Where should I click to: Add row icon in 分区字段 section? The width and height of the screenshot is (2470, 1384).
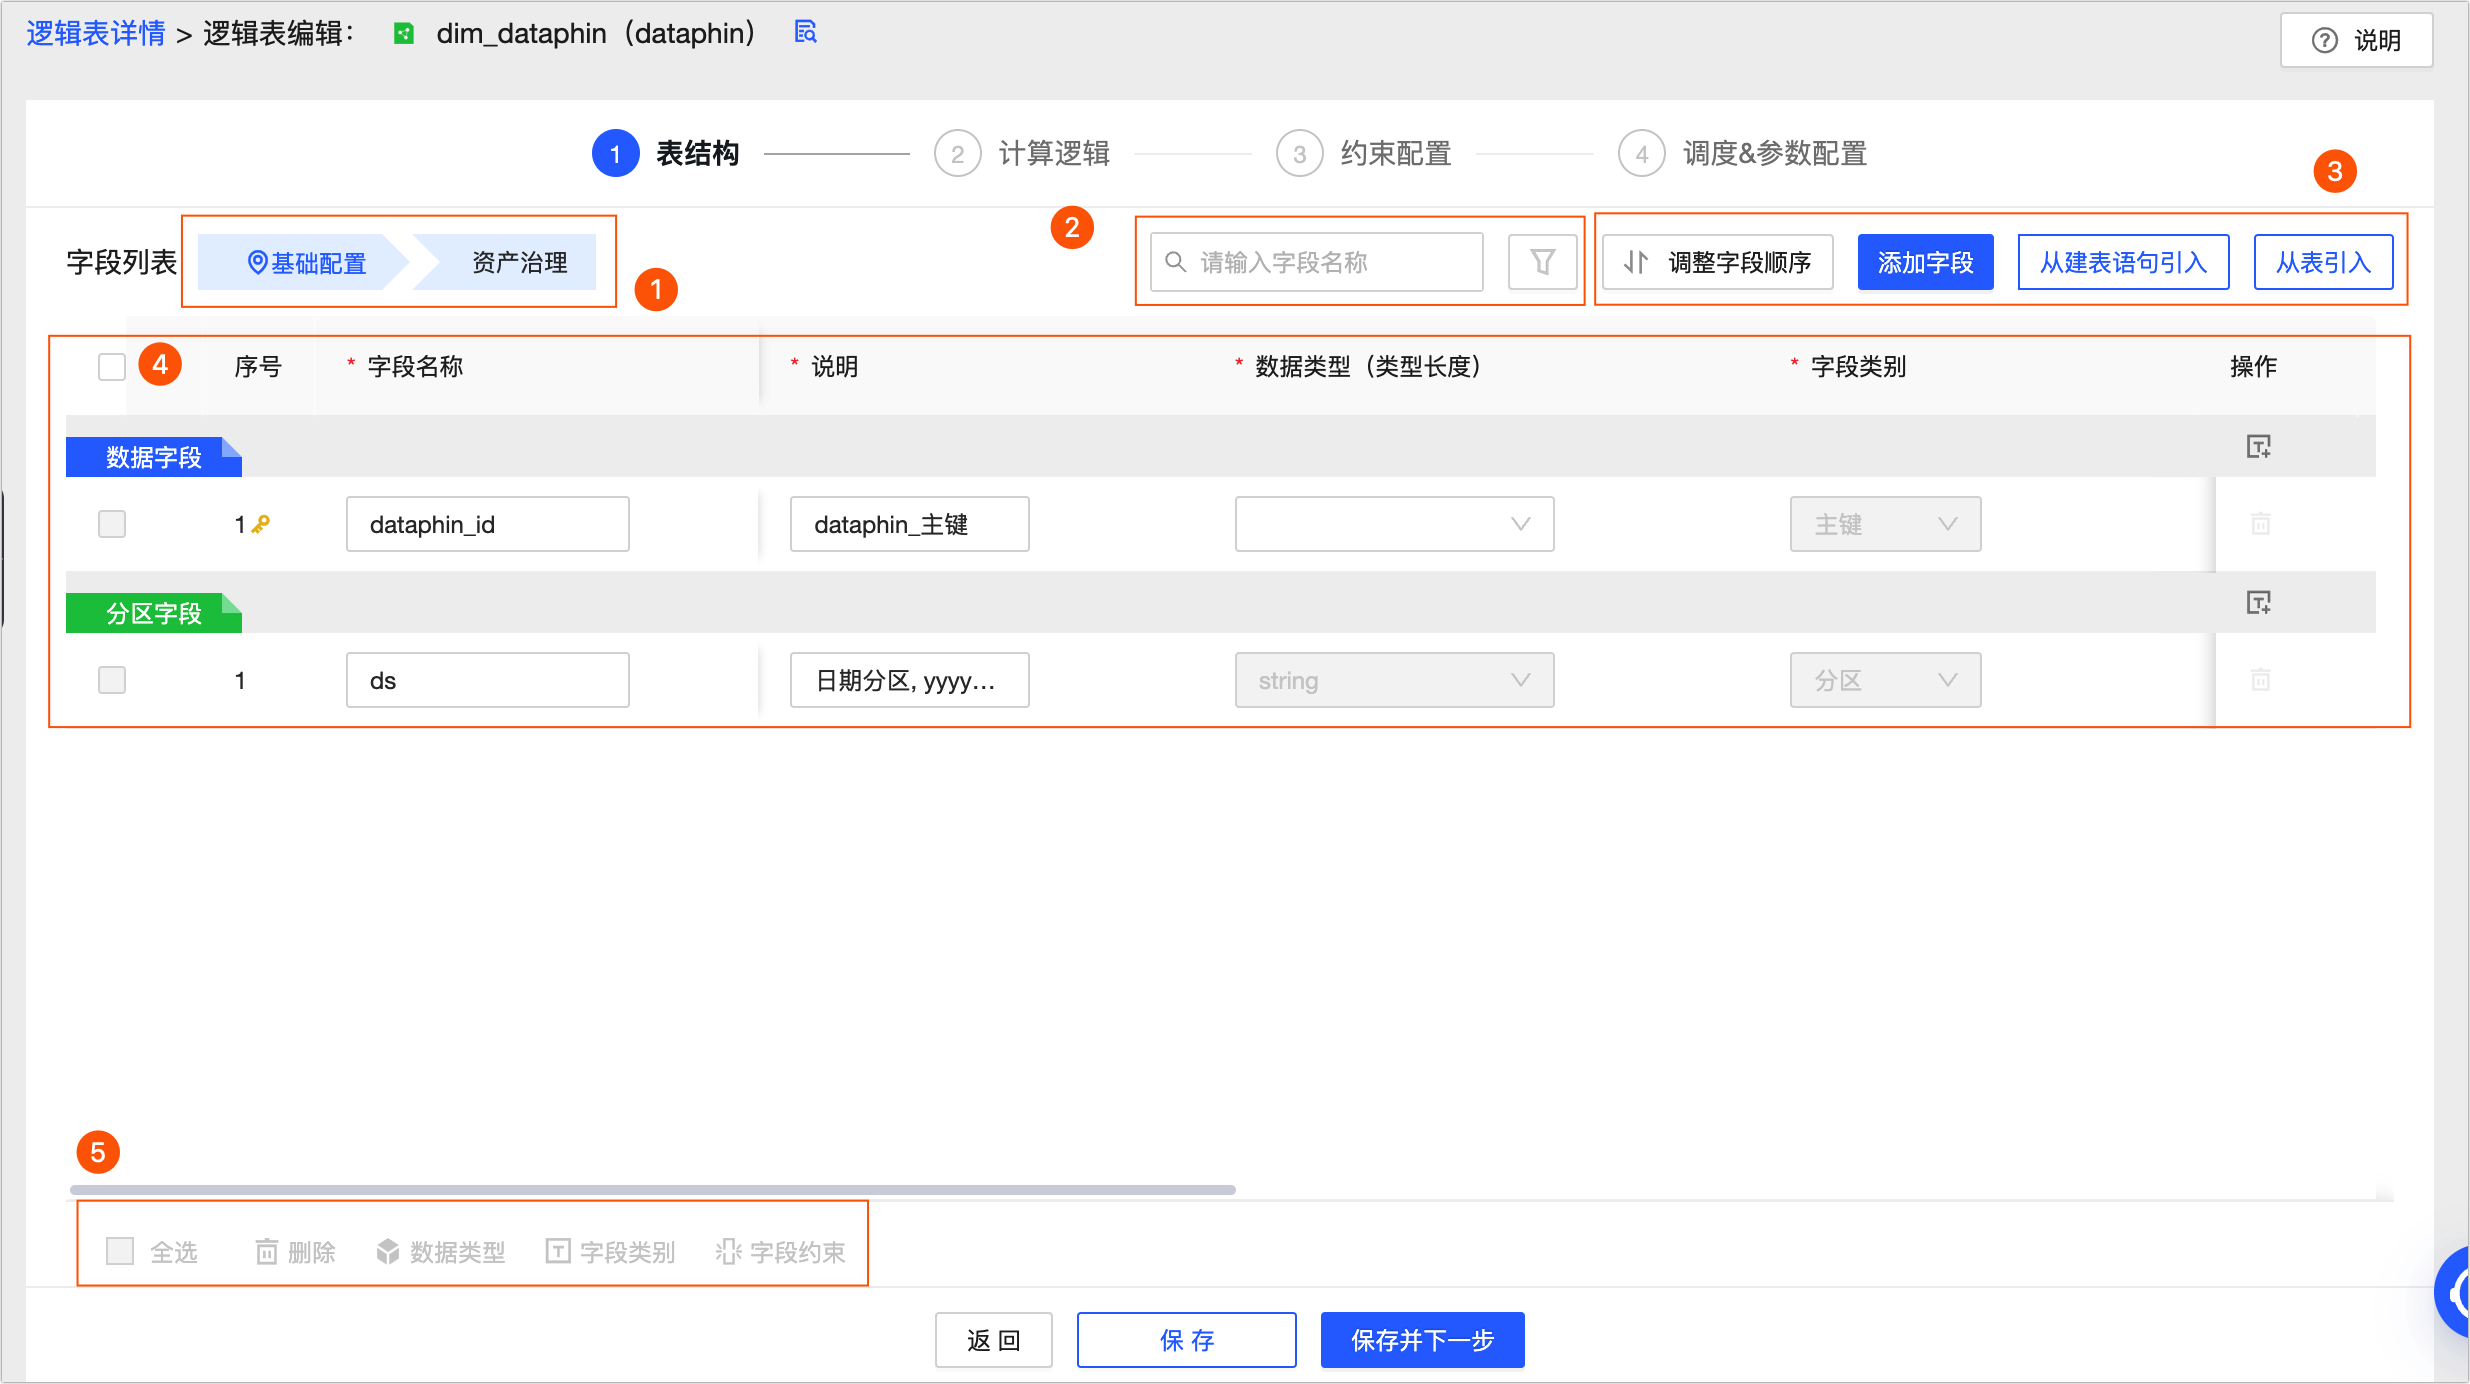(x=2258, y=602)
